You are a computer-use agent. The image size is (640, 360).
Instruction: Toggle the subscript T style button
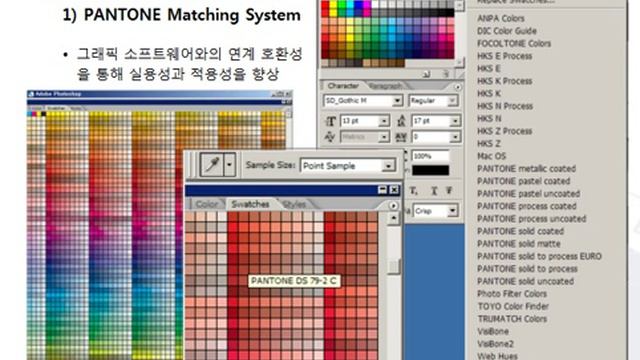[413, 191]
